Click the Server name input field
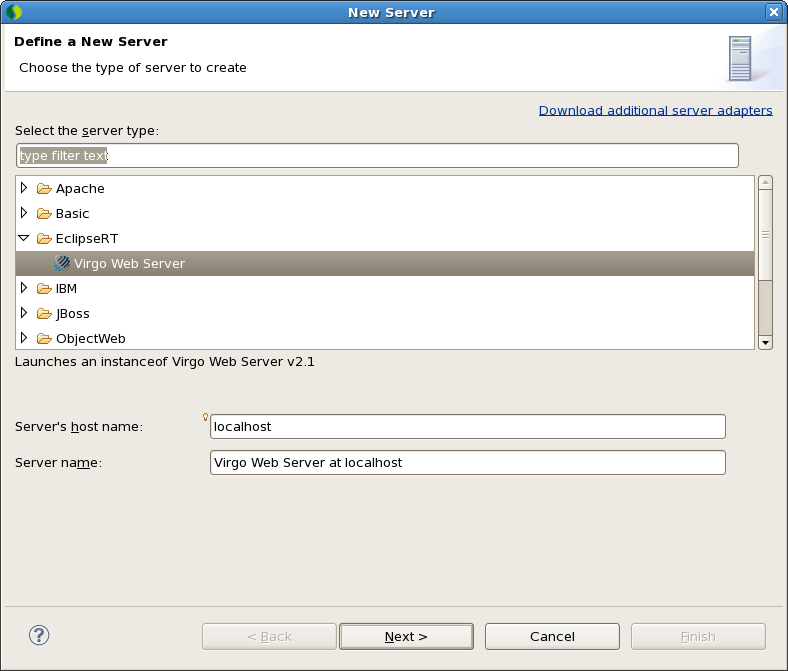 [467, 462]
